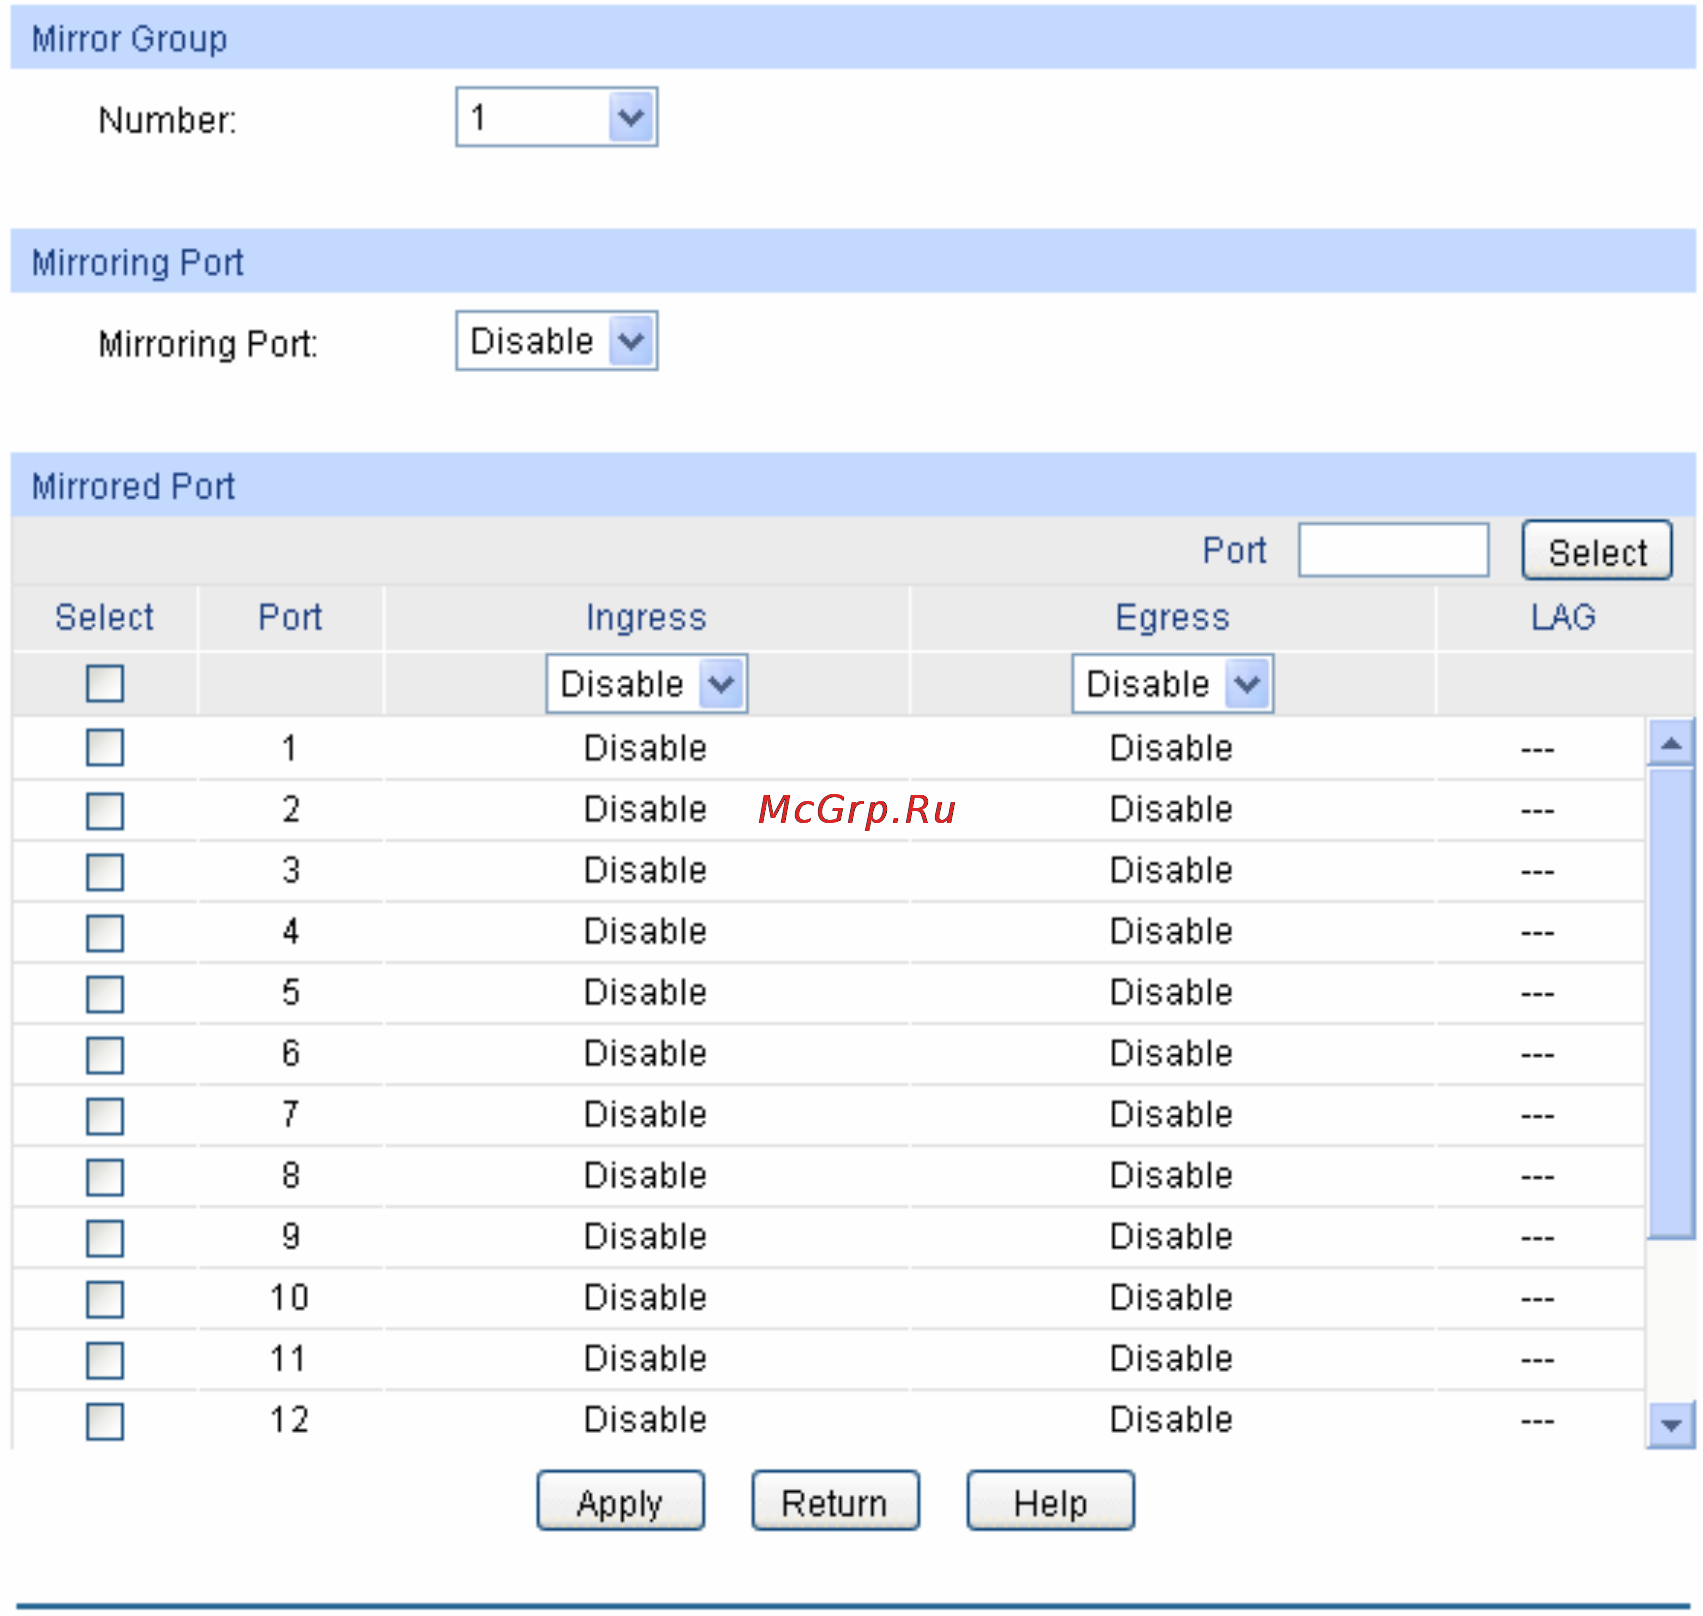
Task: Click the Help button
Action: coord(1050,1501)
